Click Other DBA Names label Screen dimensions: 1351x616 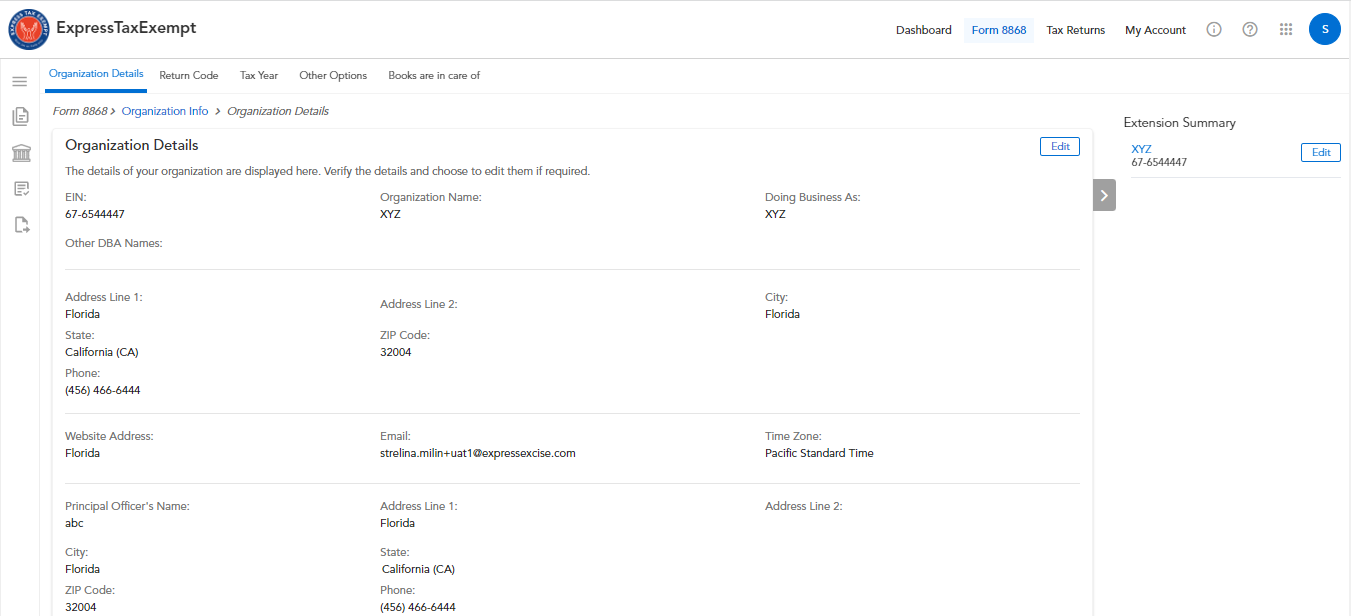click(114, 243)
